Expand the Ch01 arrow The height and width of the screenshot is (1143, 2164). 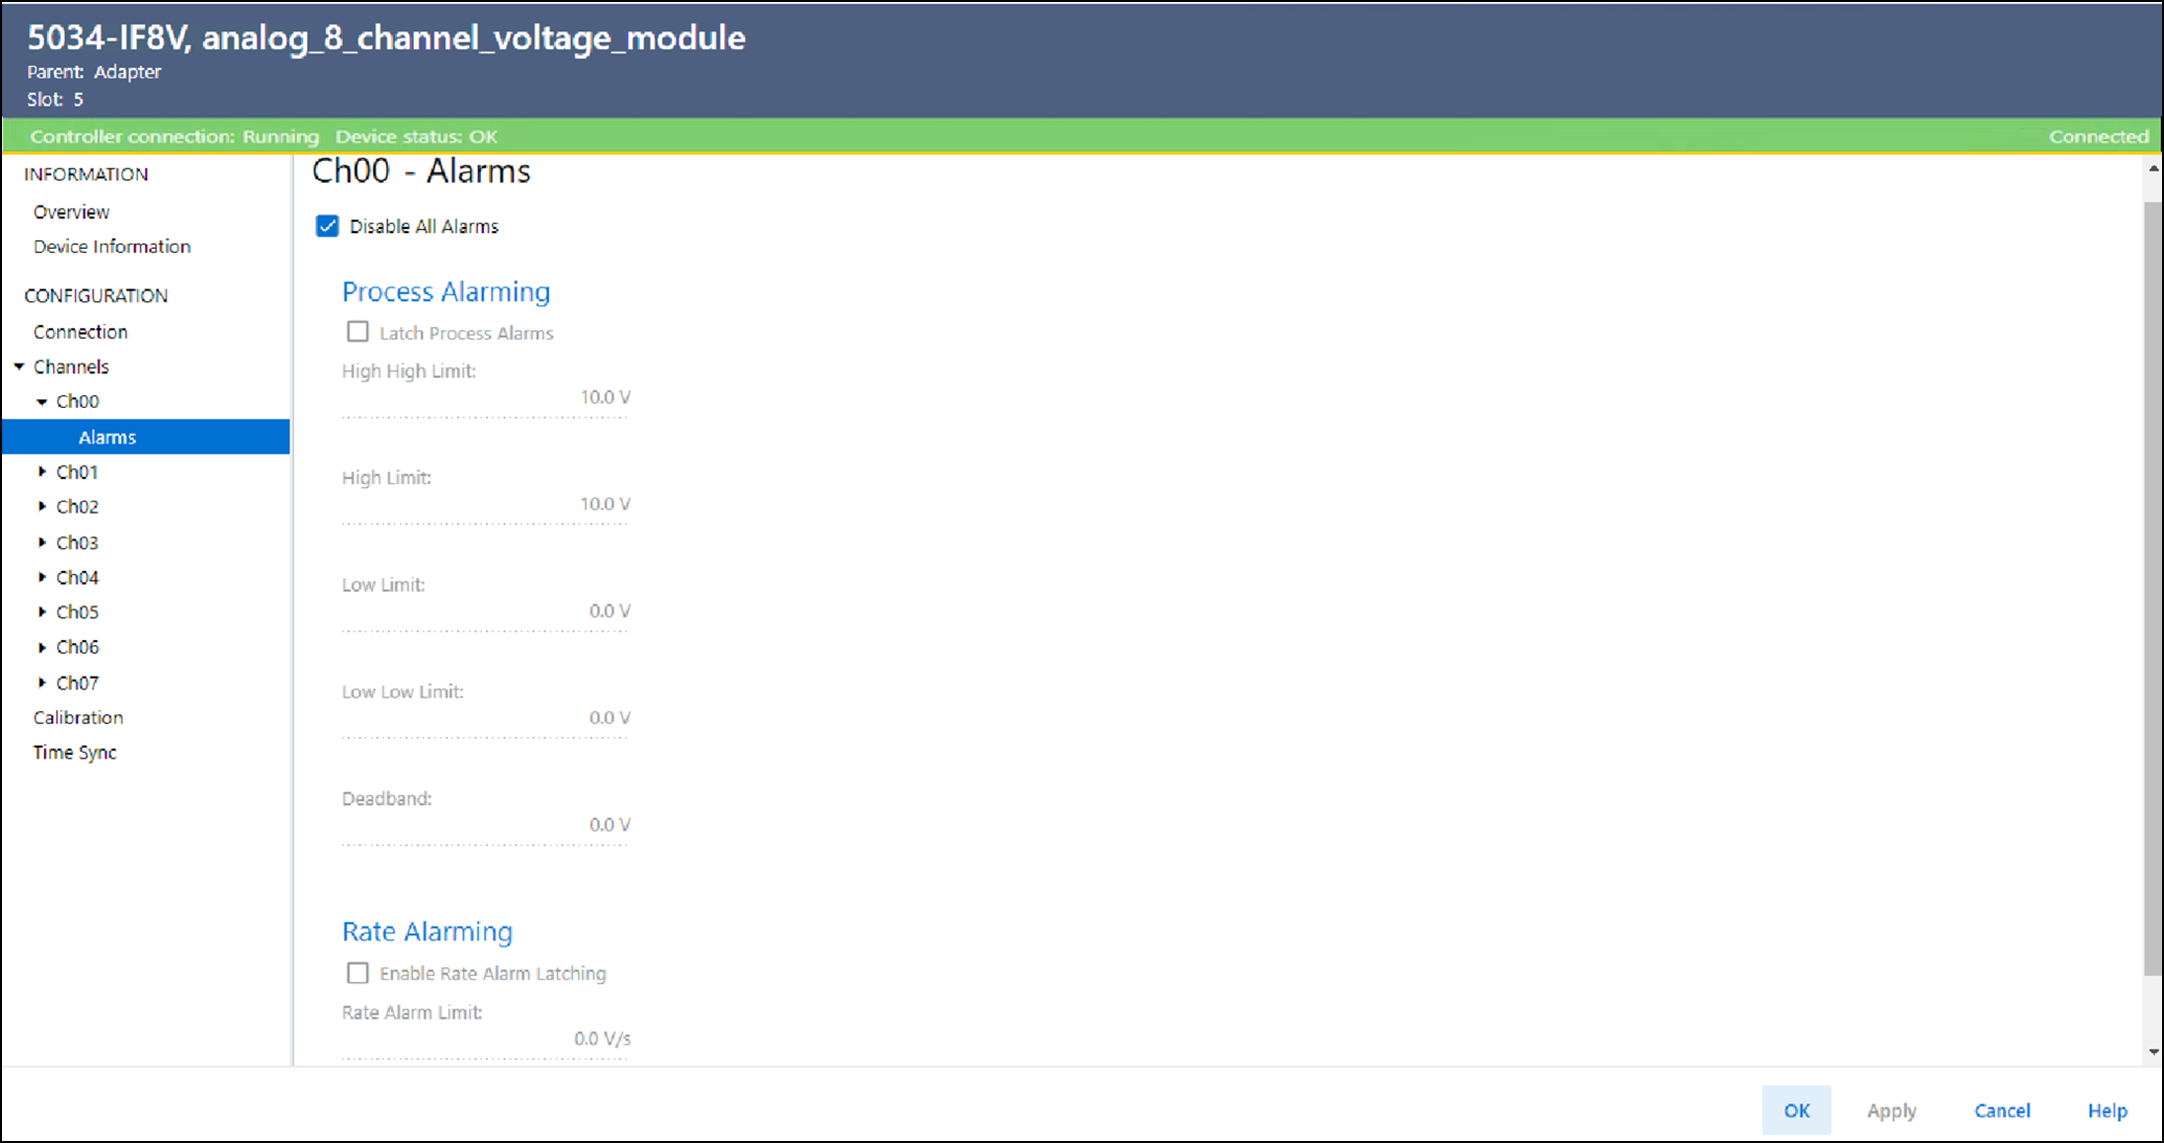point(42,472)
